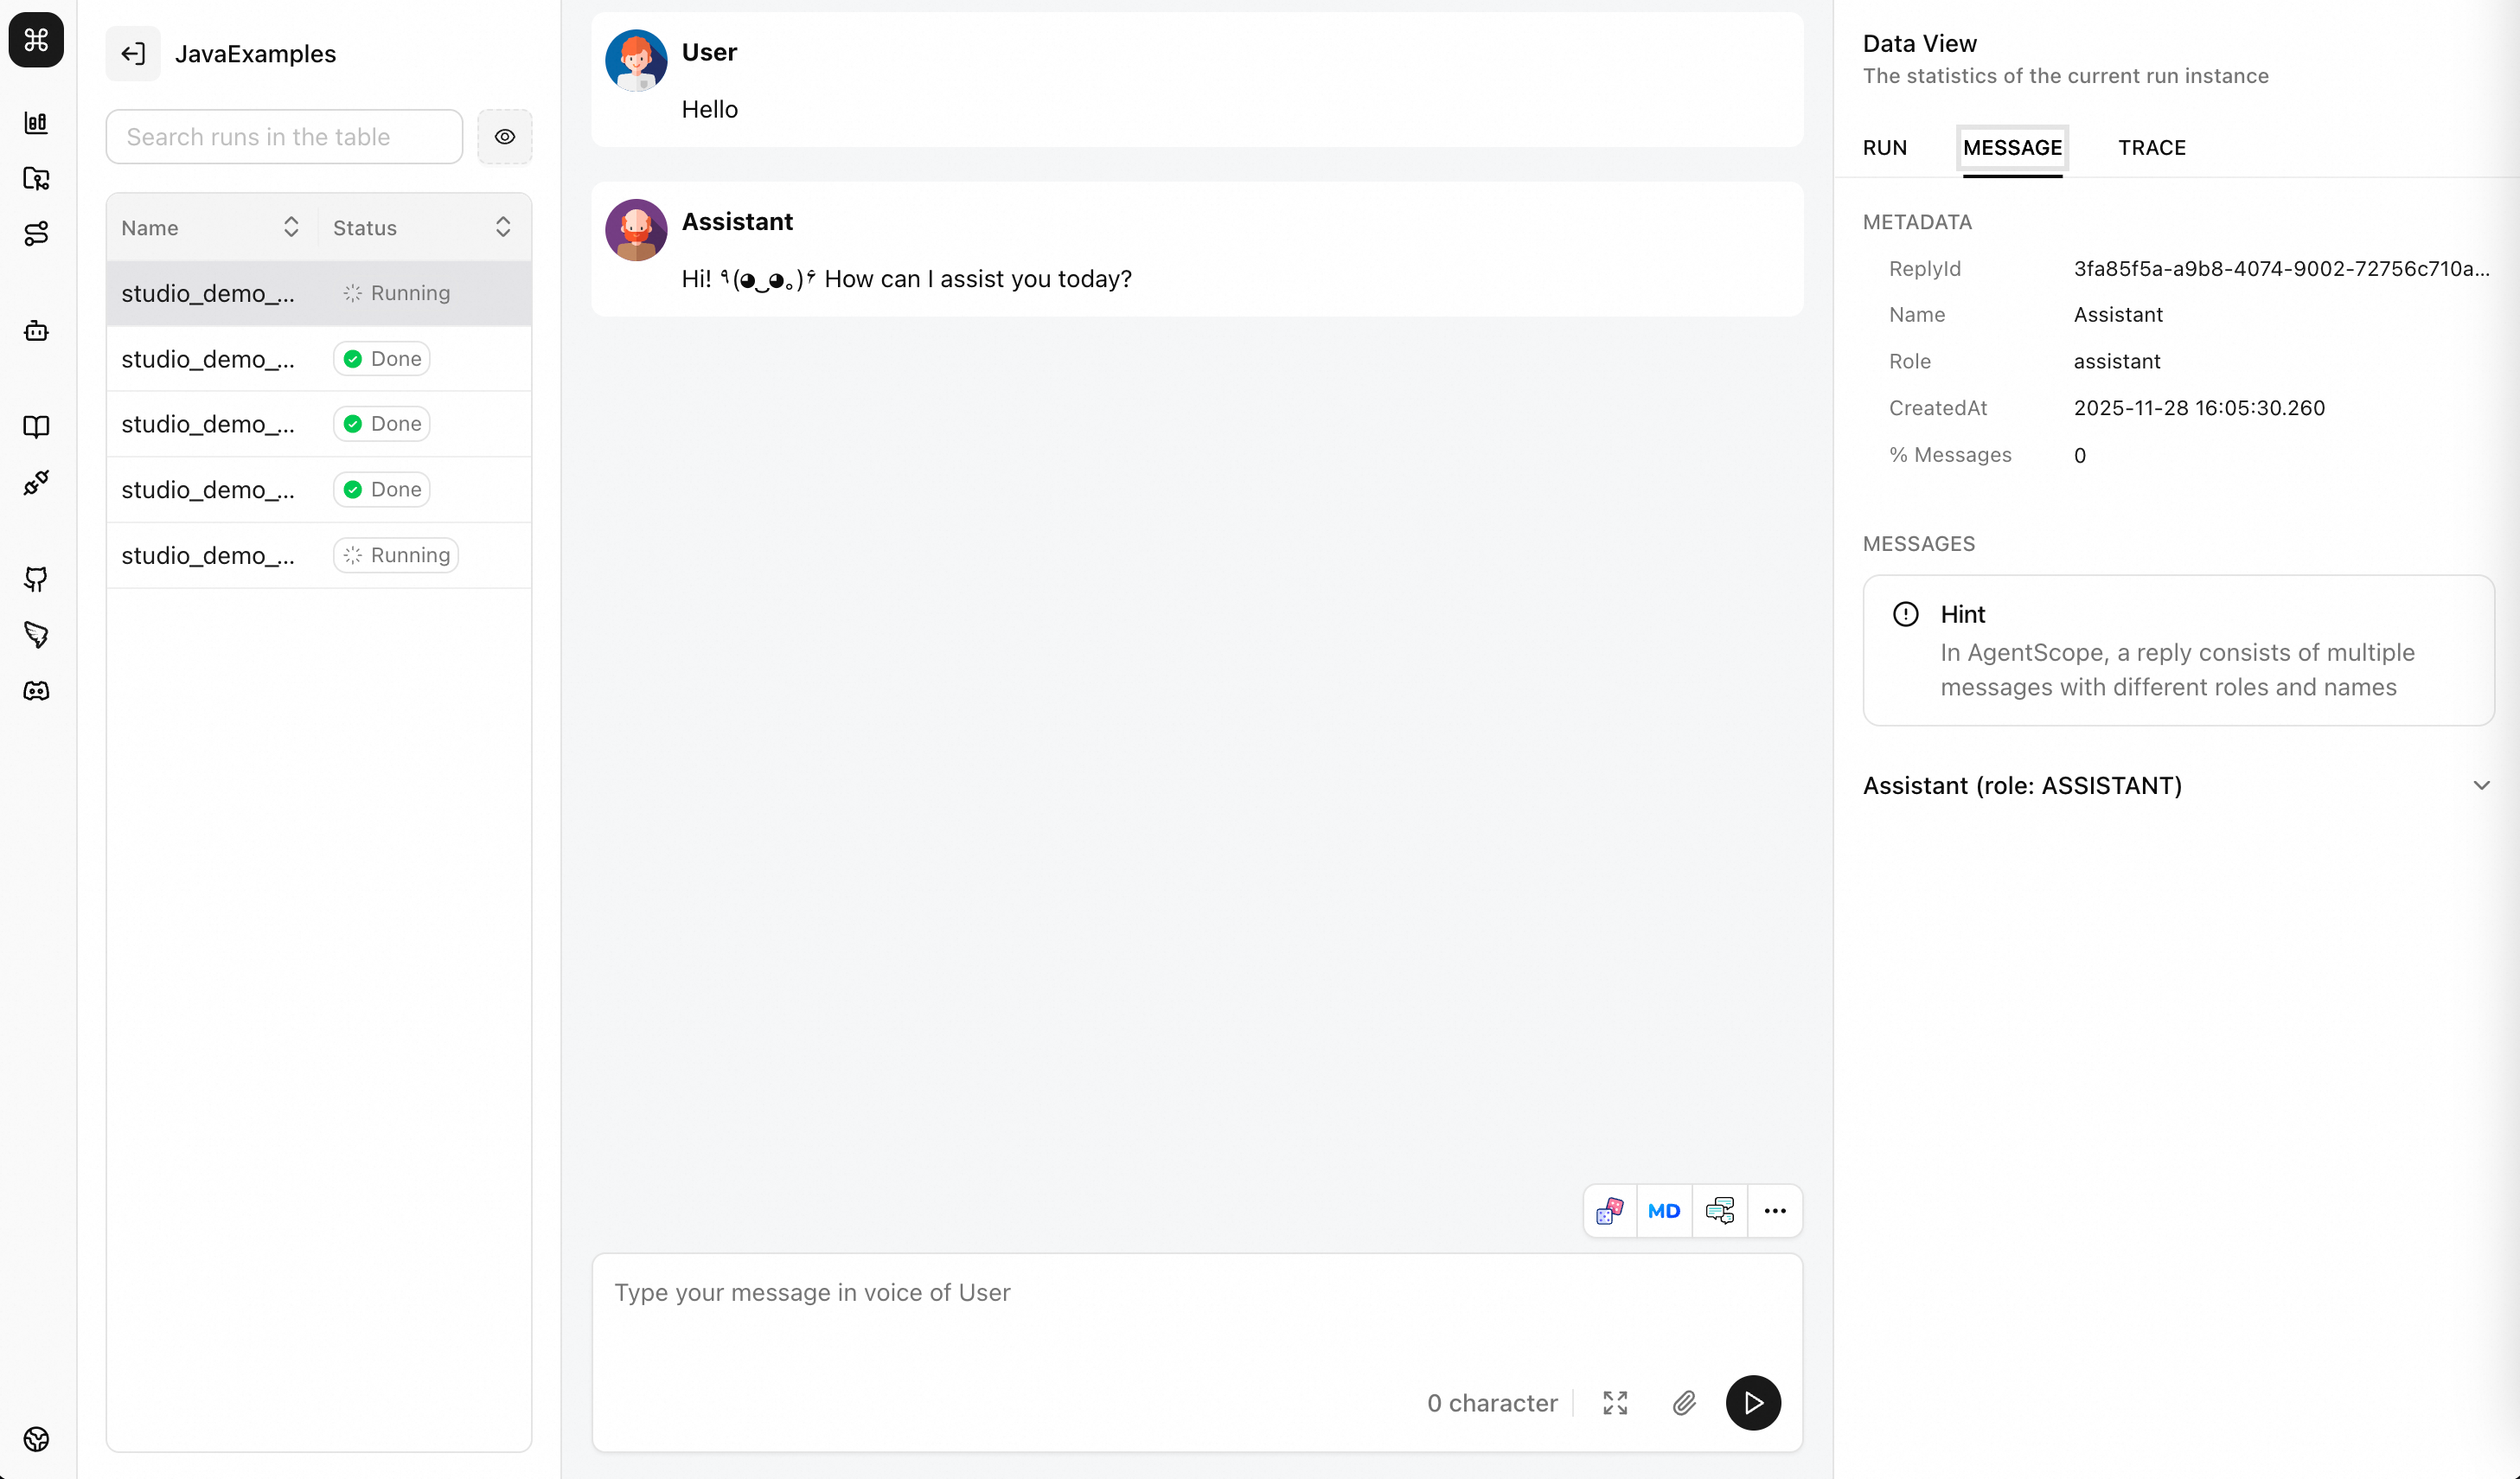Click the plug integration icon in the sidebar
2520x1479 pixels.
[36, 482]
